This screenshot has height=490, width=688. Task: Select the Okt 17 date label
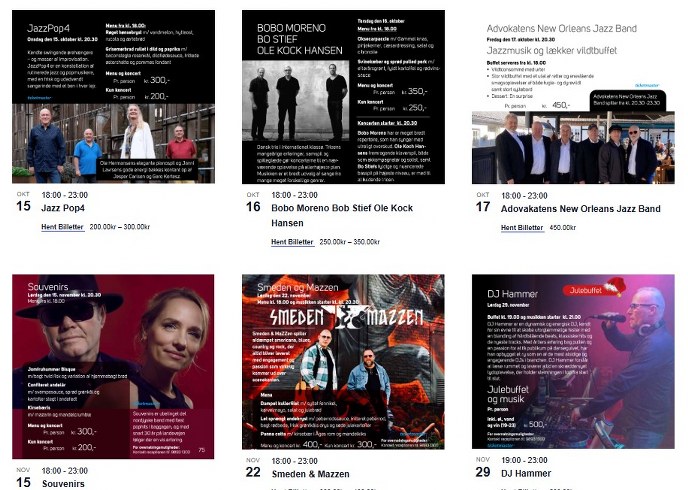(483, 202)
